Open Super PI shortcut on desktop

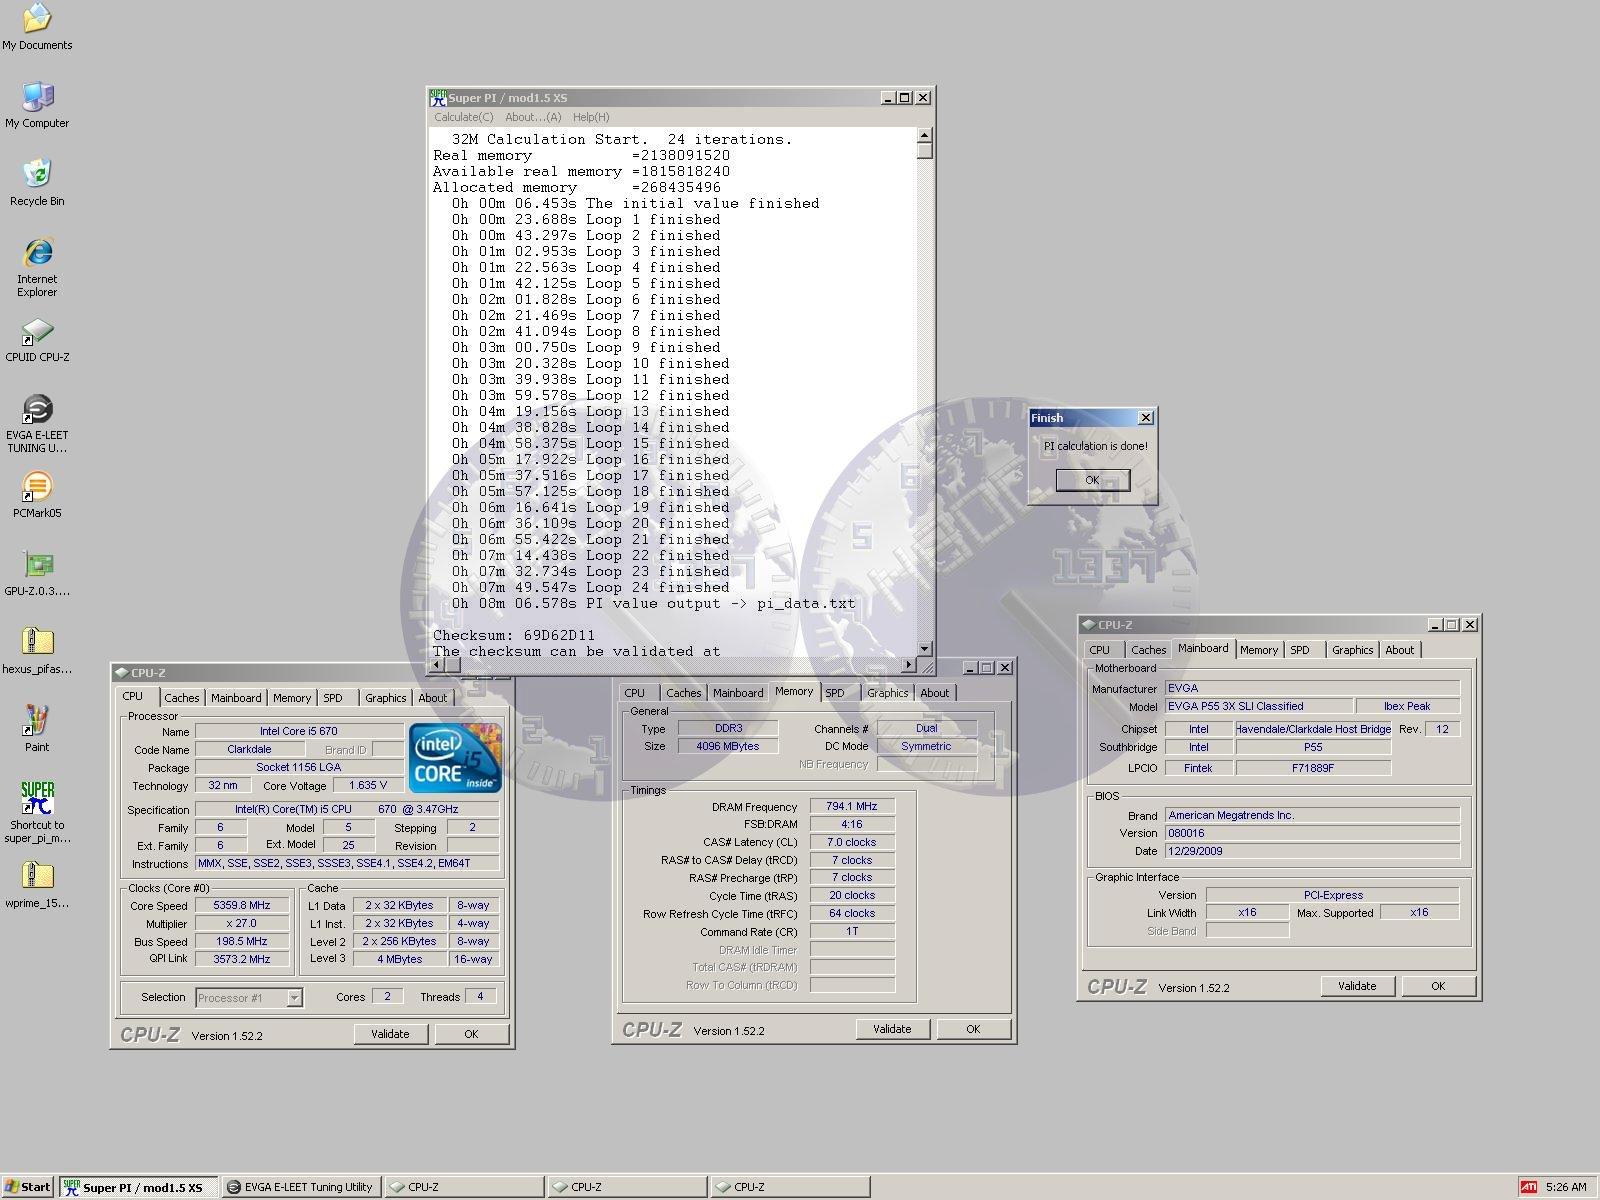tap(37, 813)
